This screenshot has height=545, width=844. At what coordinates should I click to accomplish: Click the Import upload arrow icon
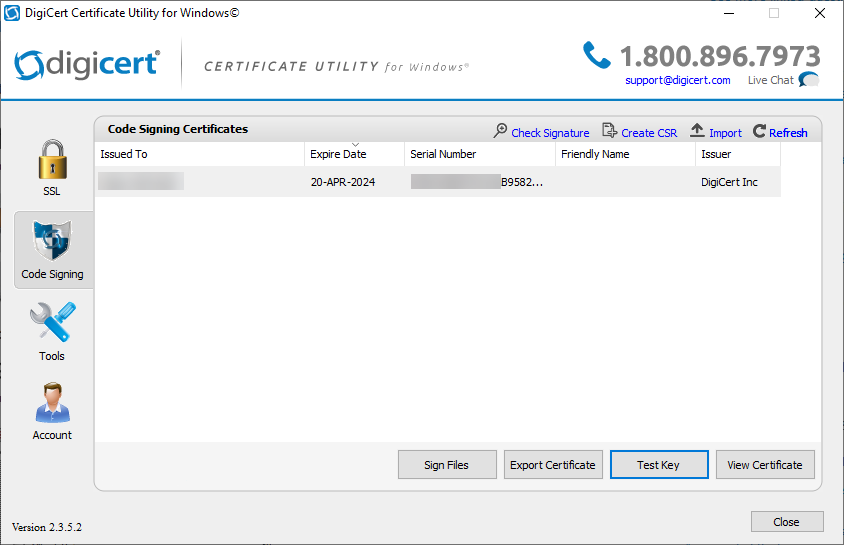[697, 130]
